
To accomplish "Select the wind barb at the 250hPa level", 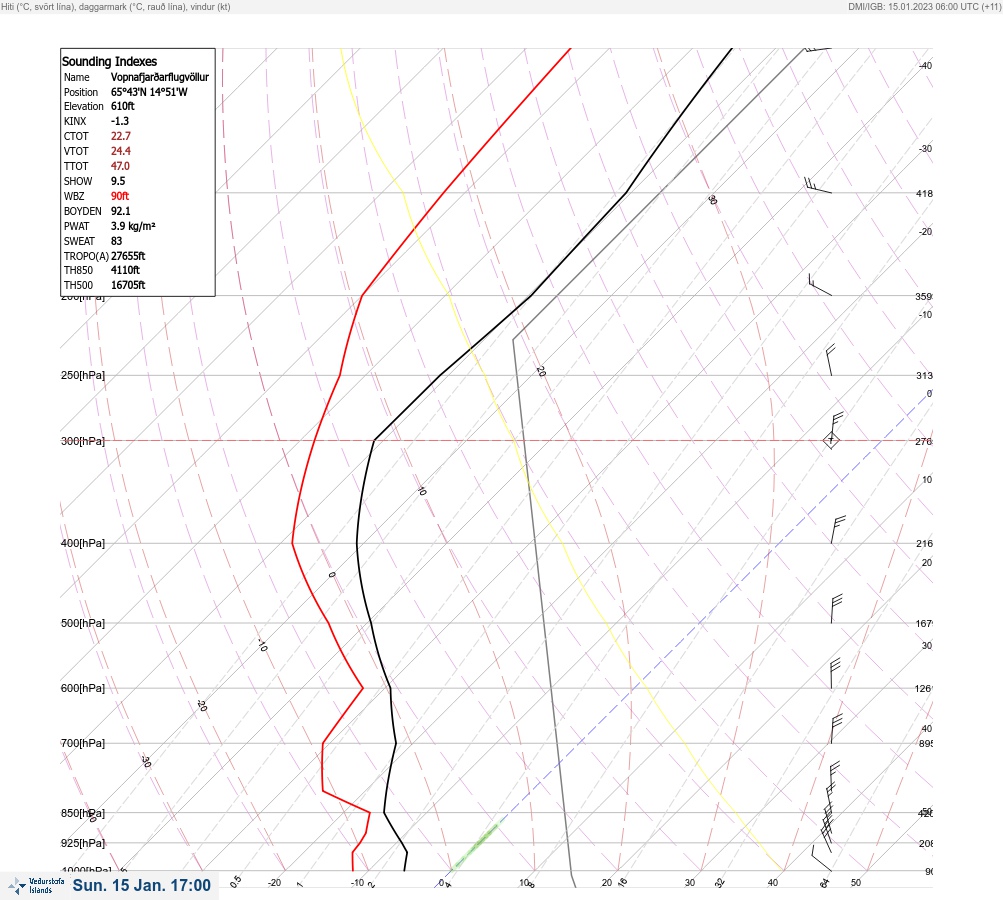I will click(830, 360).
